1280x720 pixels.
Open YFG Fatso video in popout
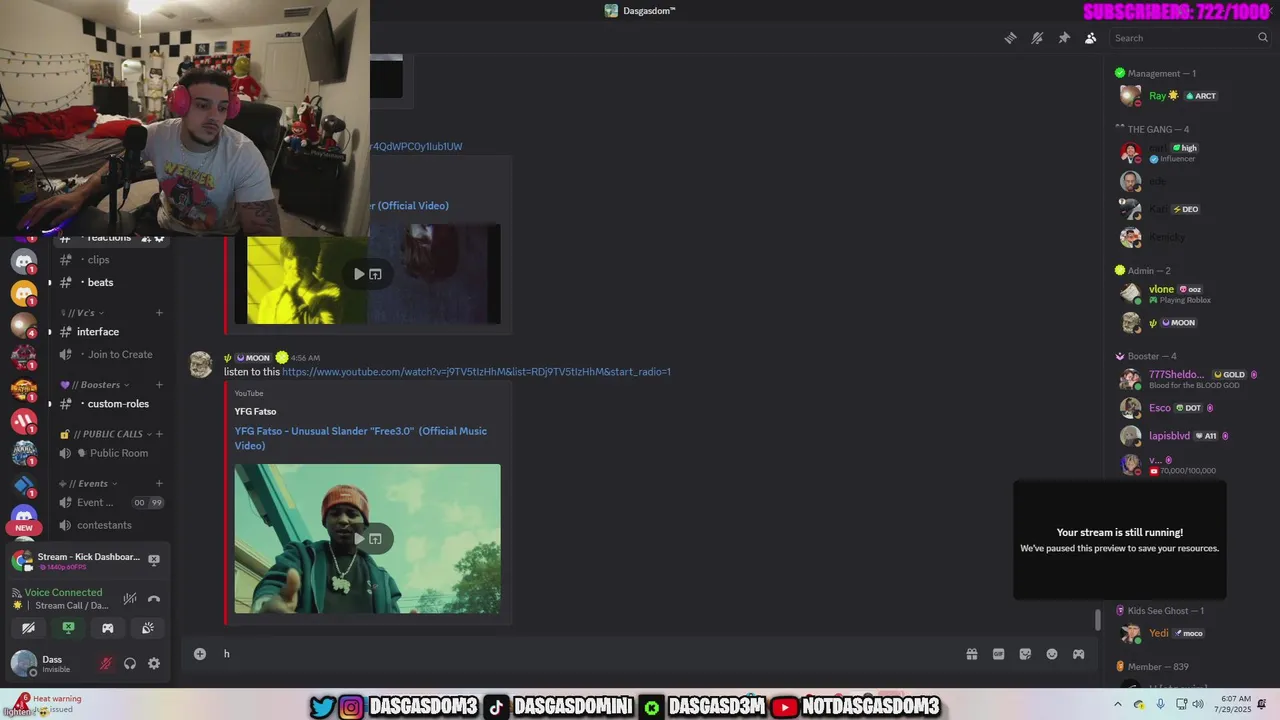click(375, 539)
